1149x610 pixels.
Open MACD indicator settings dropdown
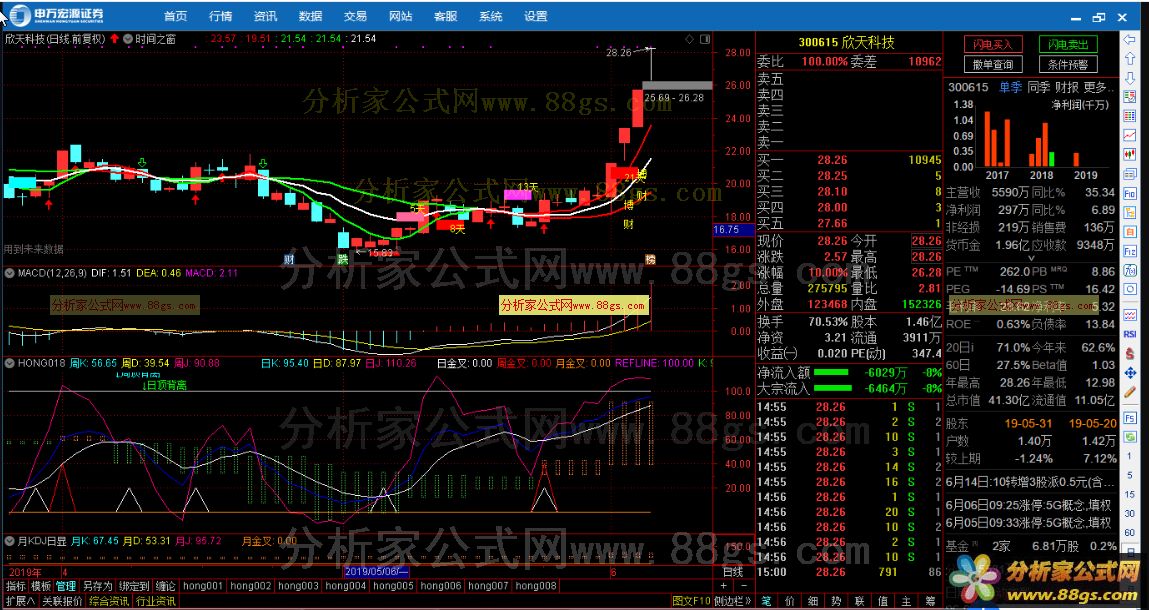click(10, 273)
